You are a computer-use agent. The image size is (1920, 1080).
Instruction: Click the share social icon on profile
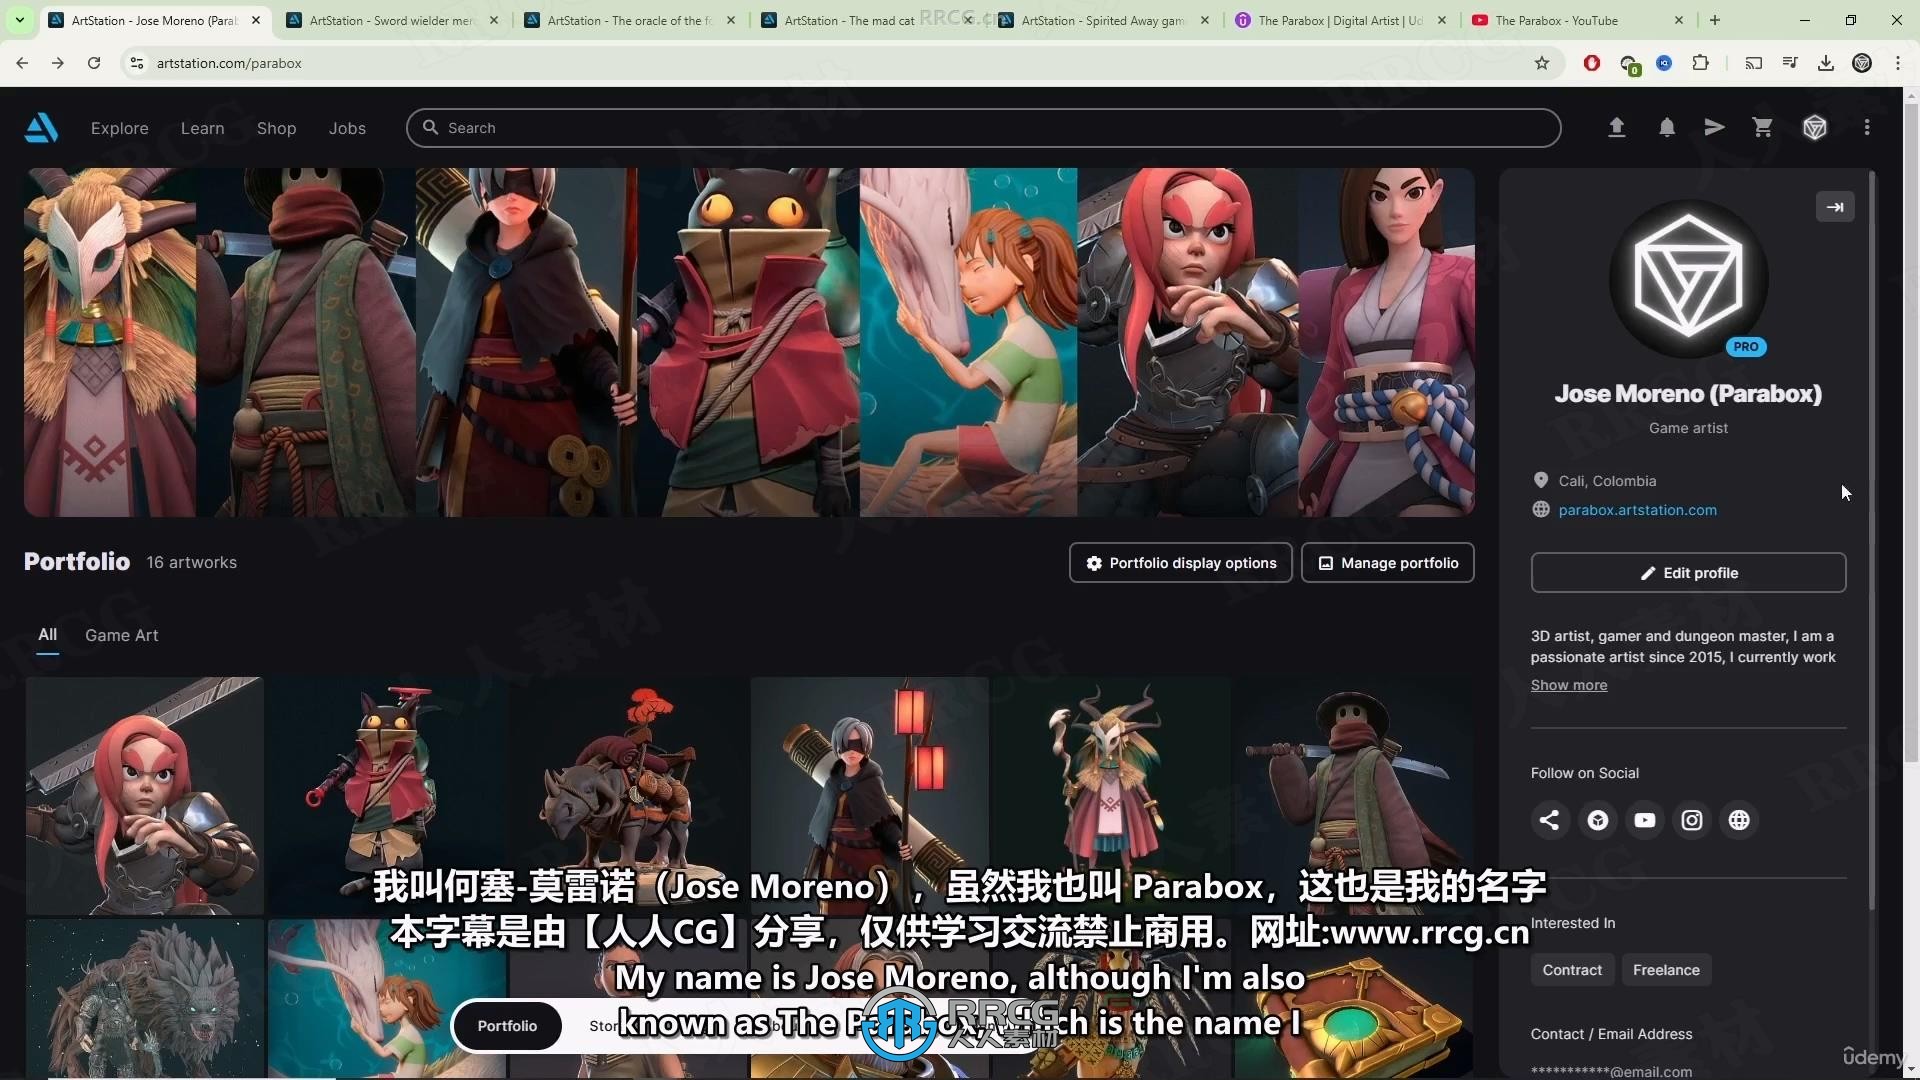(x=1548, y=820)
